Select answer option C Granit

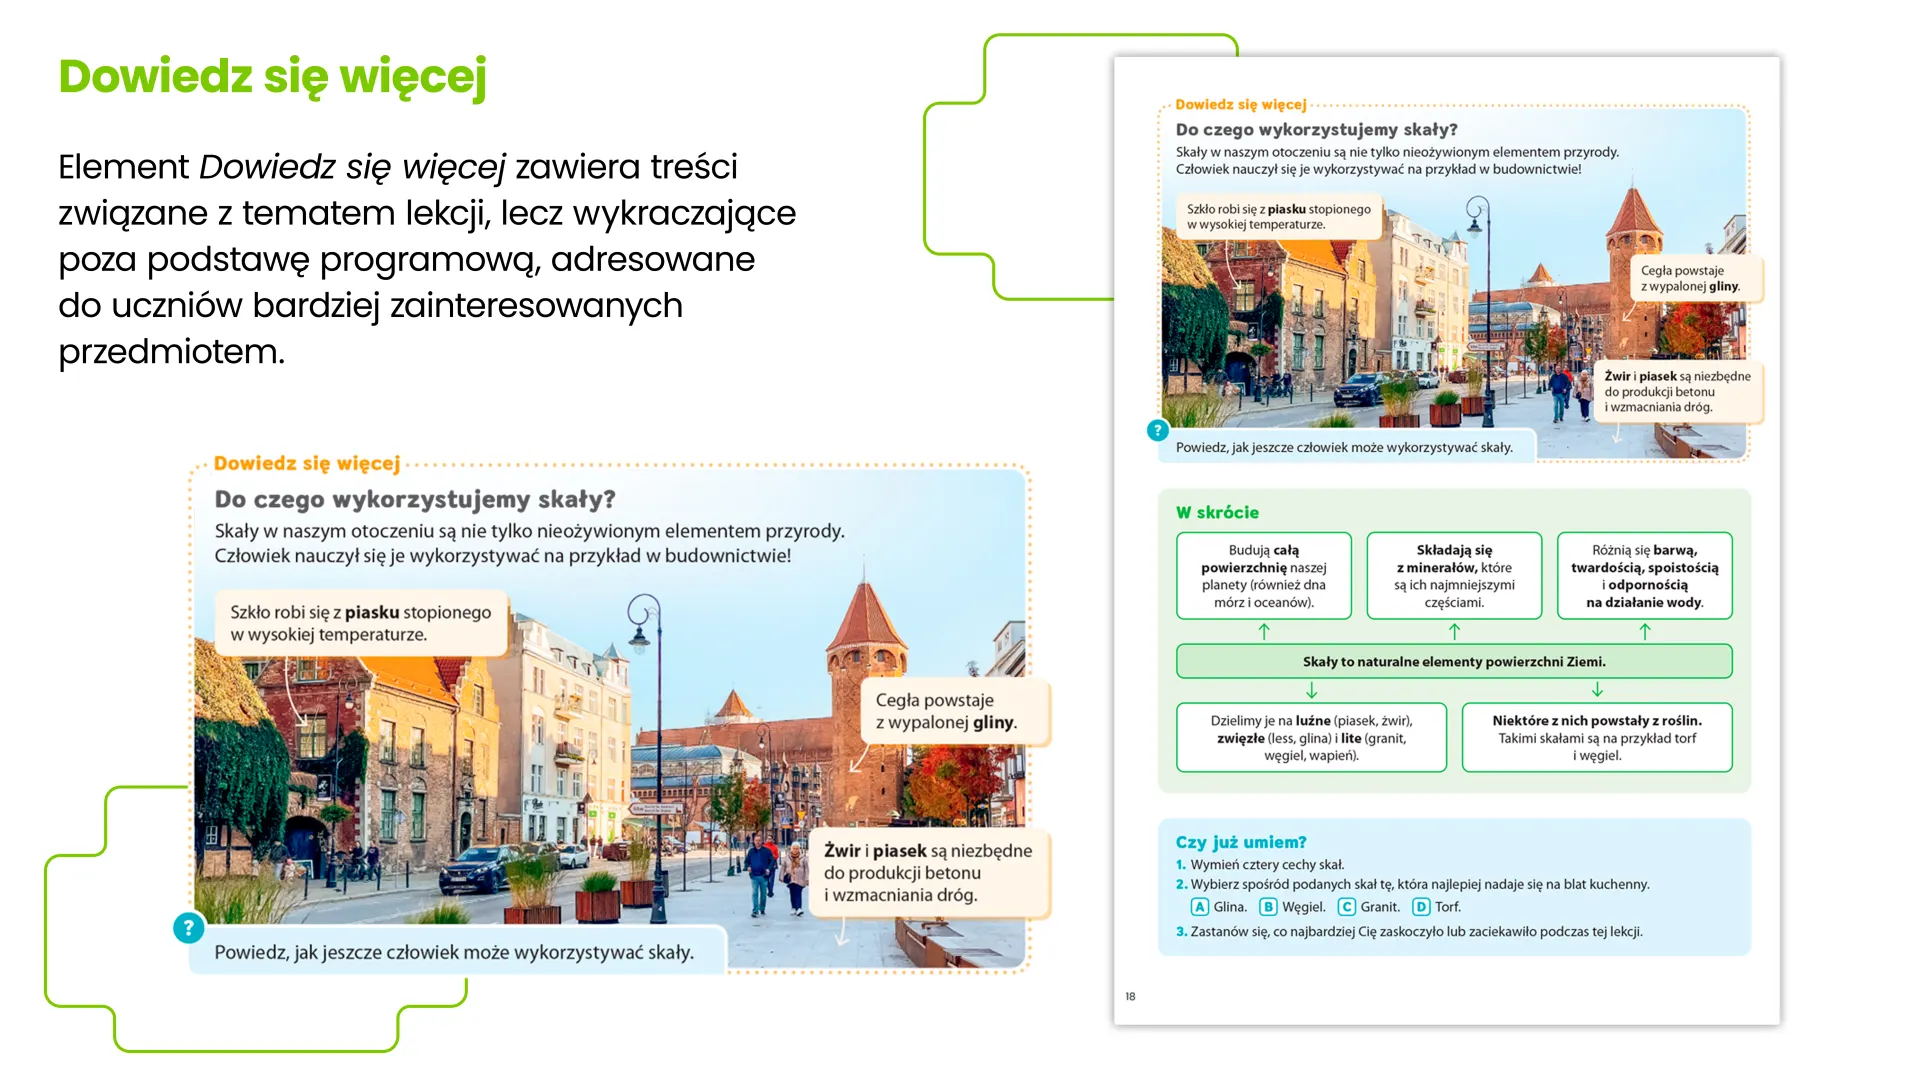pyautogui.click(x=1346, y=907)
